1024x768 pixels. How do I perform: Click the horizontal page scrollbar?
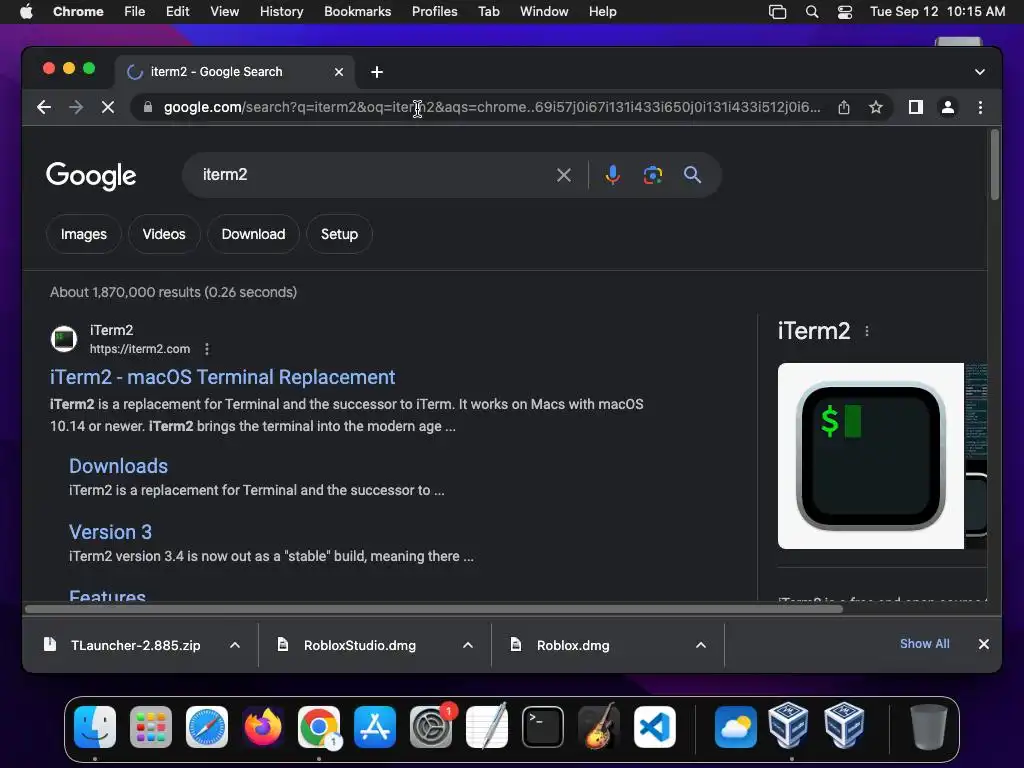[434, 609]
